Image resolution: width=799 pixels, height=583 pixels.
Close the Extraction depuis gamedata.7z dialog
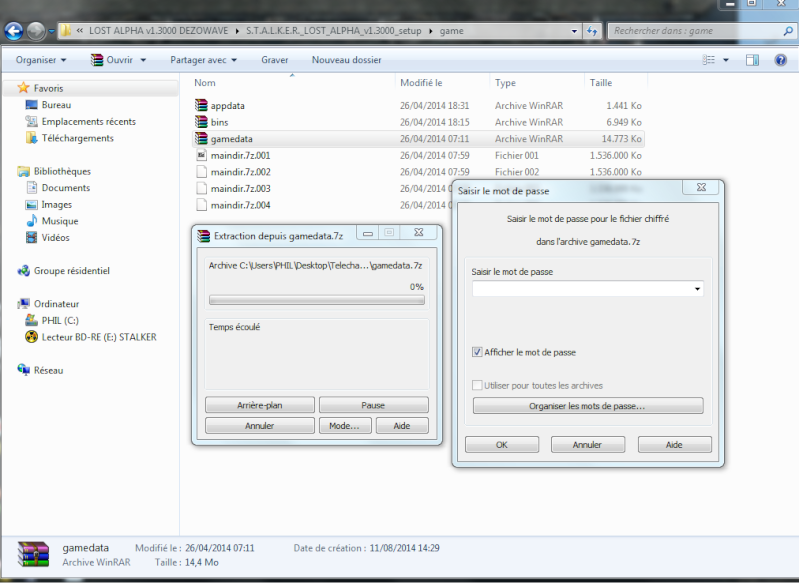pyautogui.click(x=418, y=232)
